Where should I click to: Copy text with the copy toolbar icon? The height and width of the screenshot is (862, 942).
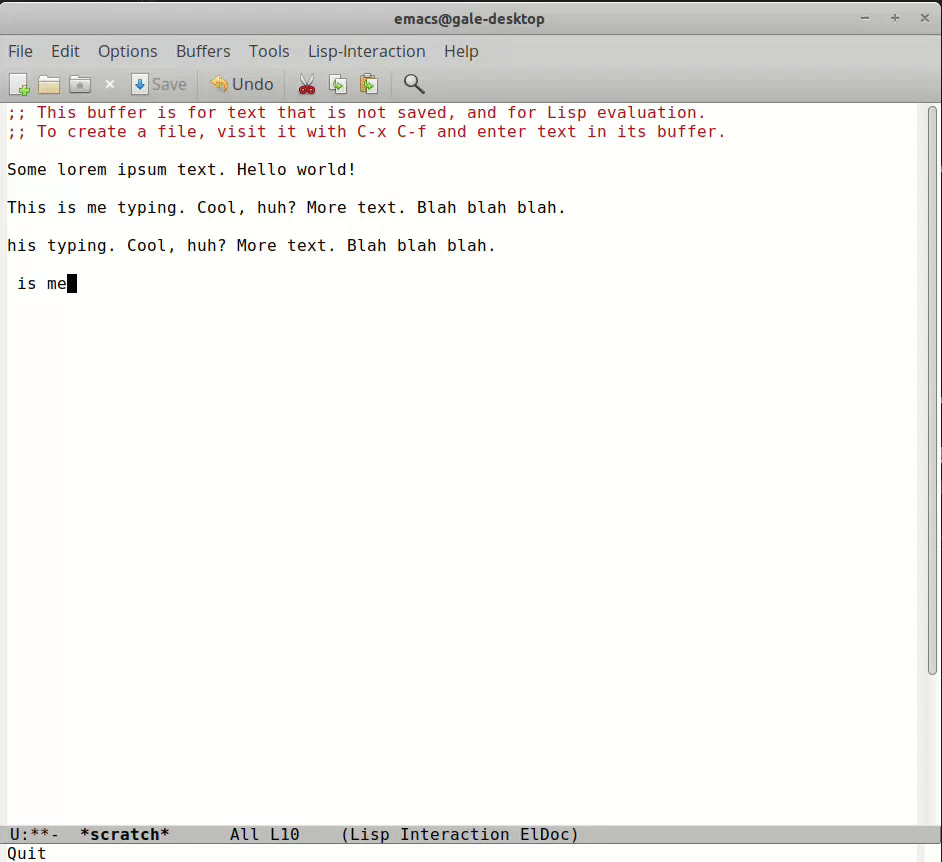point(337,84)
